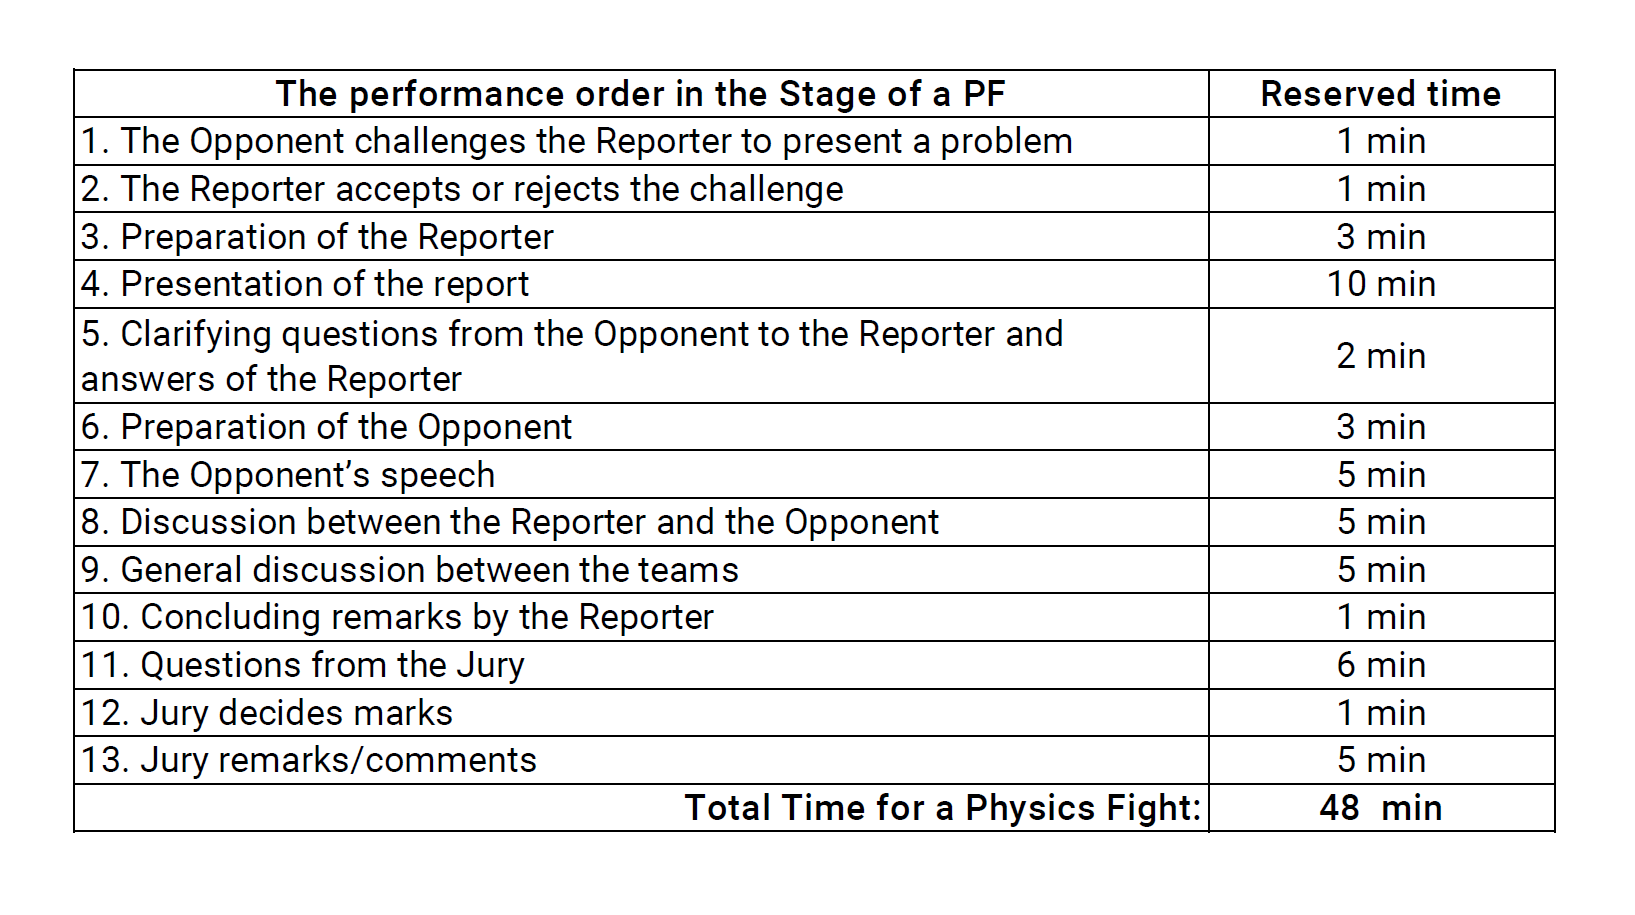Screen dimensions: 1635x915
Task: Select 'General discussion between the teams' cell
Action: coord(641,570)
